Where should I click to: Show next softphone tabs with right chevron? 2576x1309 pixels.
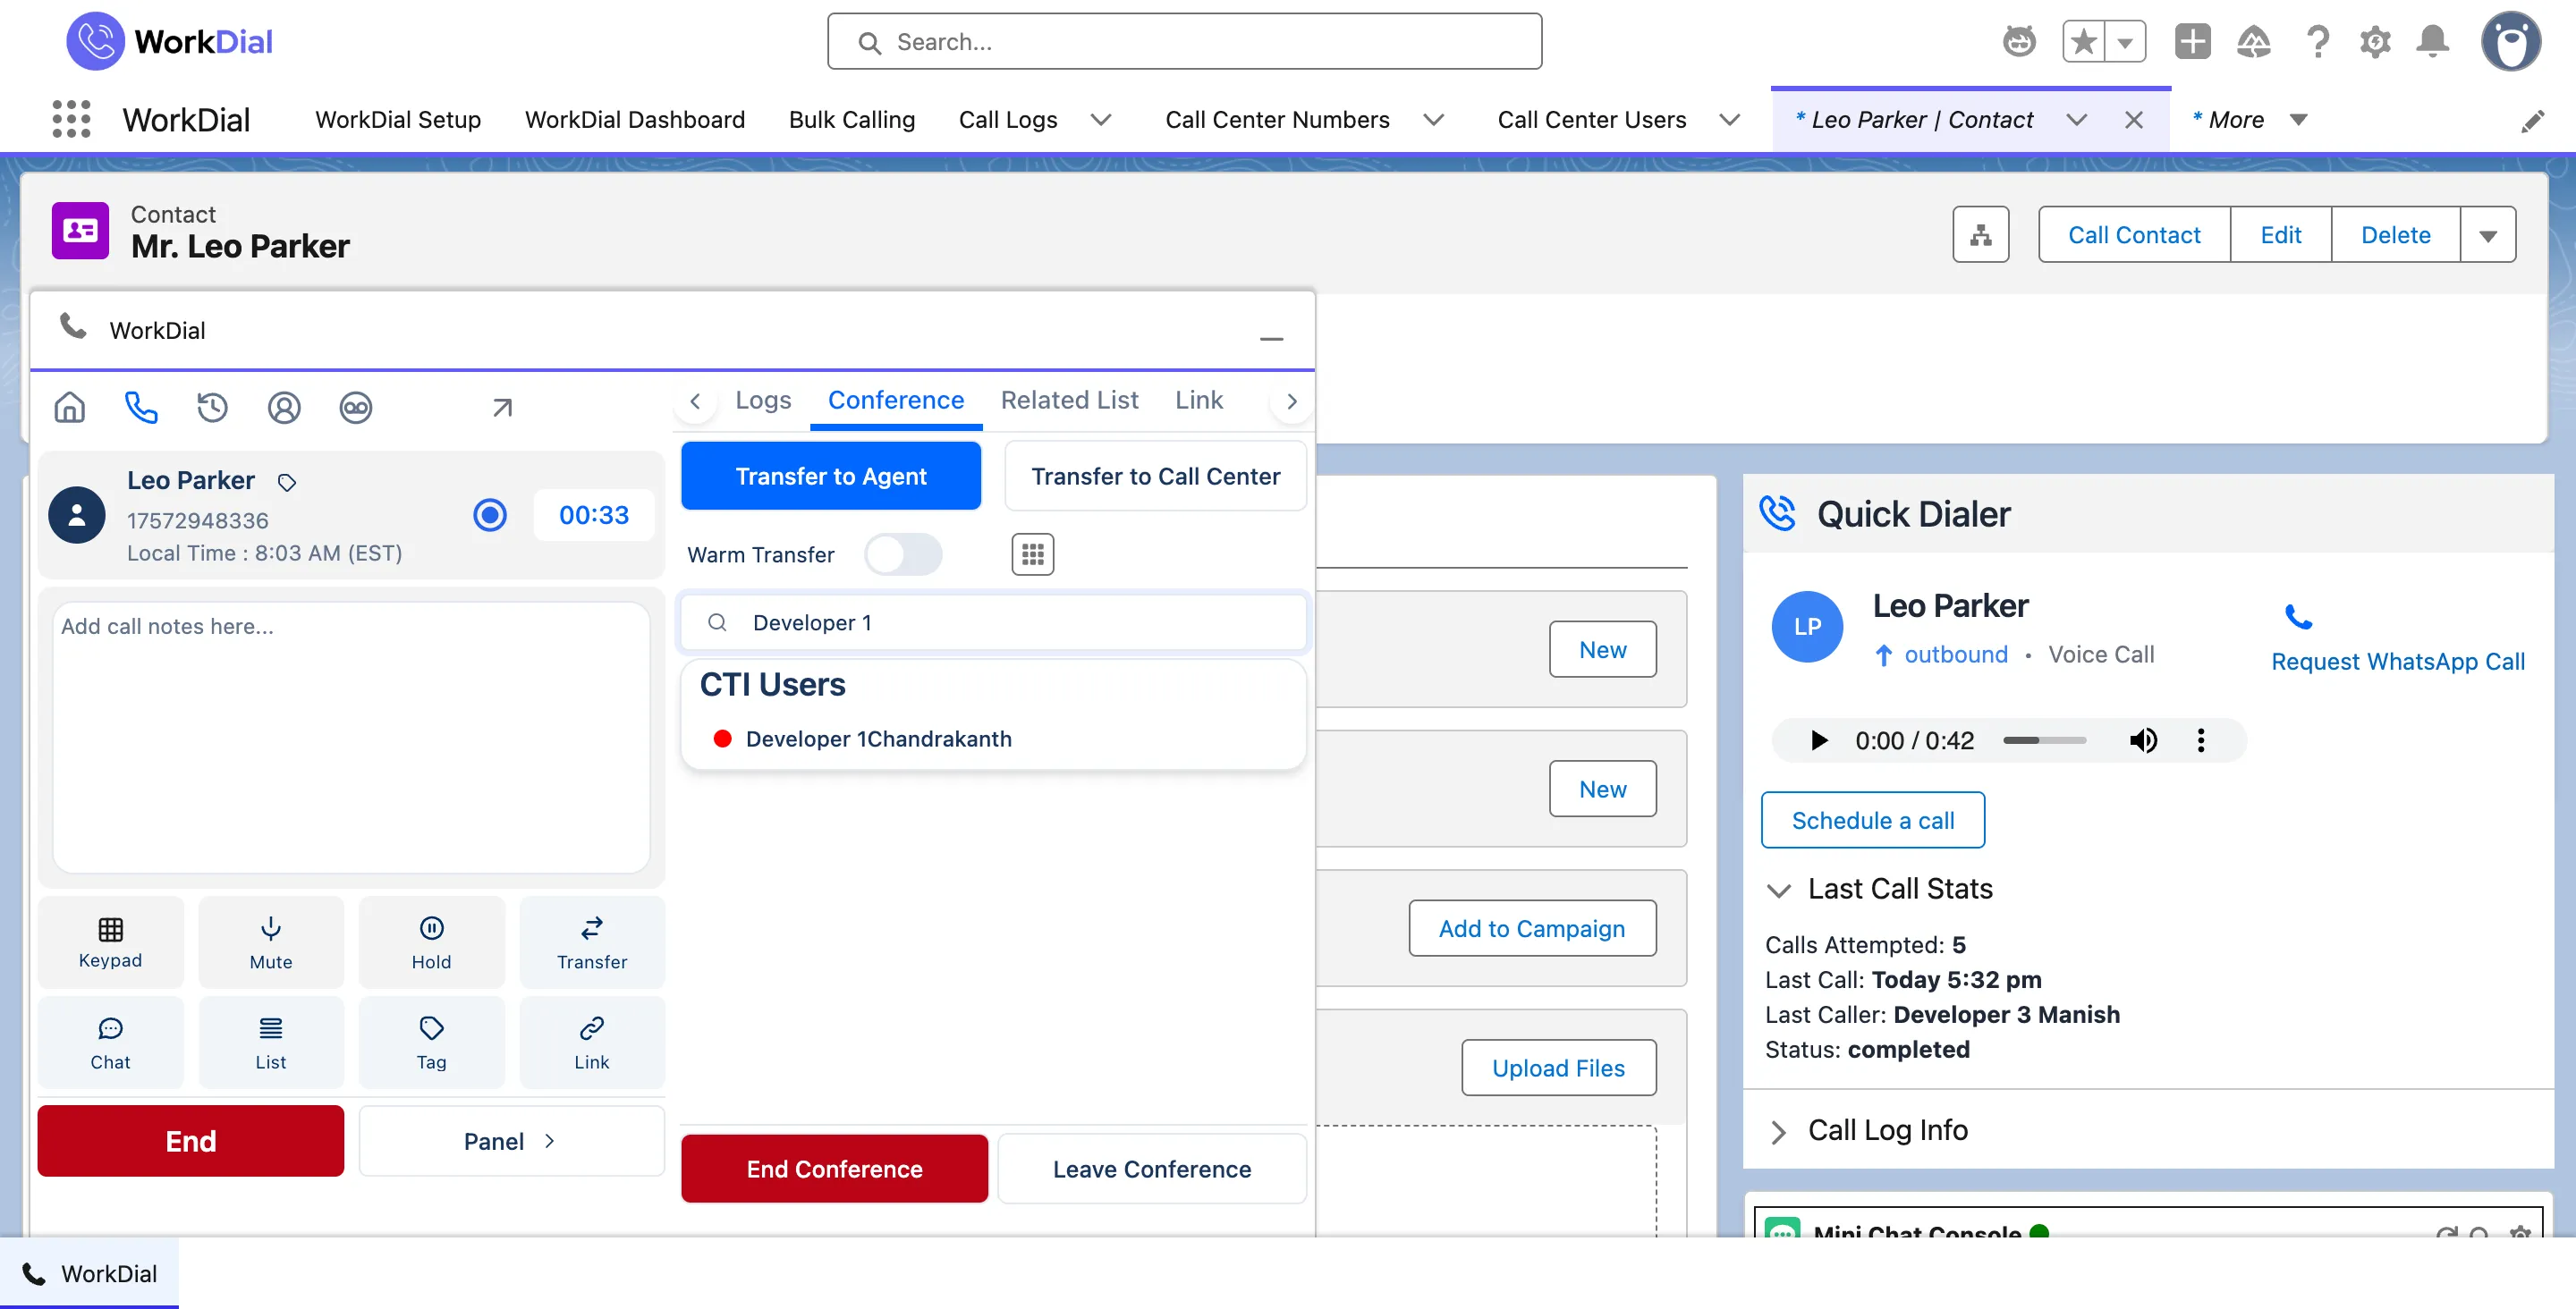click(x=1291, y=401)
